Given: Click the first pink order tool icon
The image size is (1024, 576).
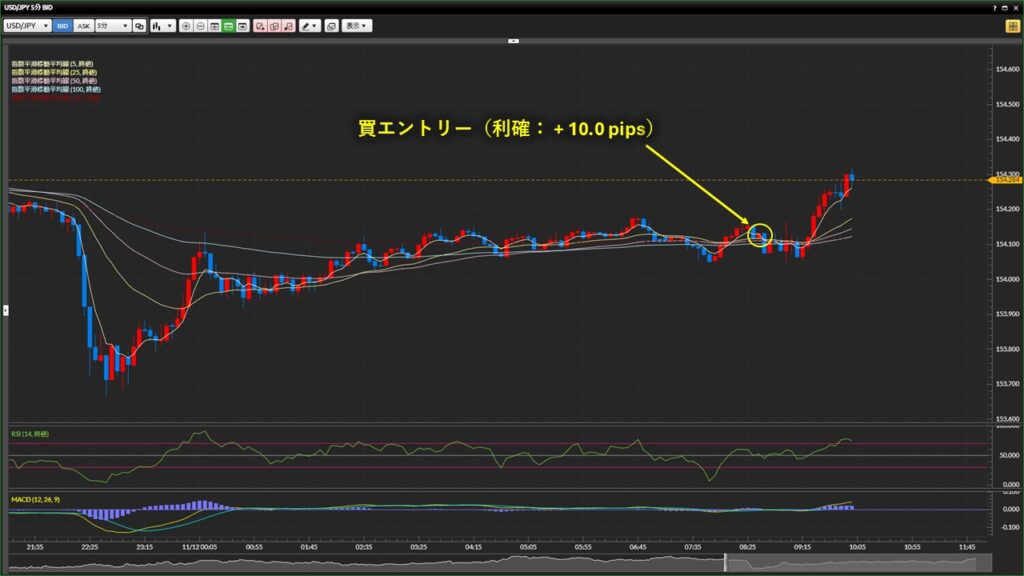Looking at the screenshot, I should pos(260,25).
